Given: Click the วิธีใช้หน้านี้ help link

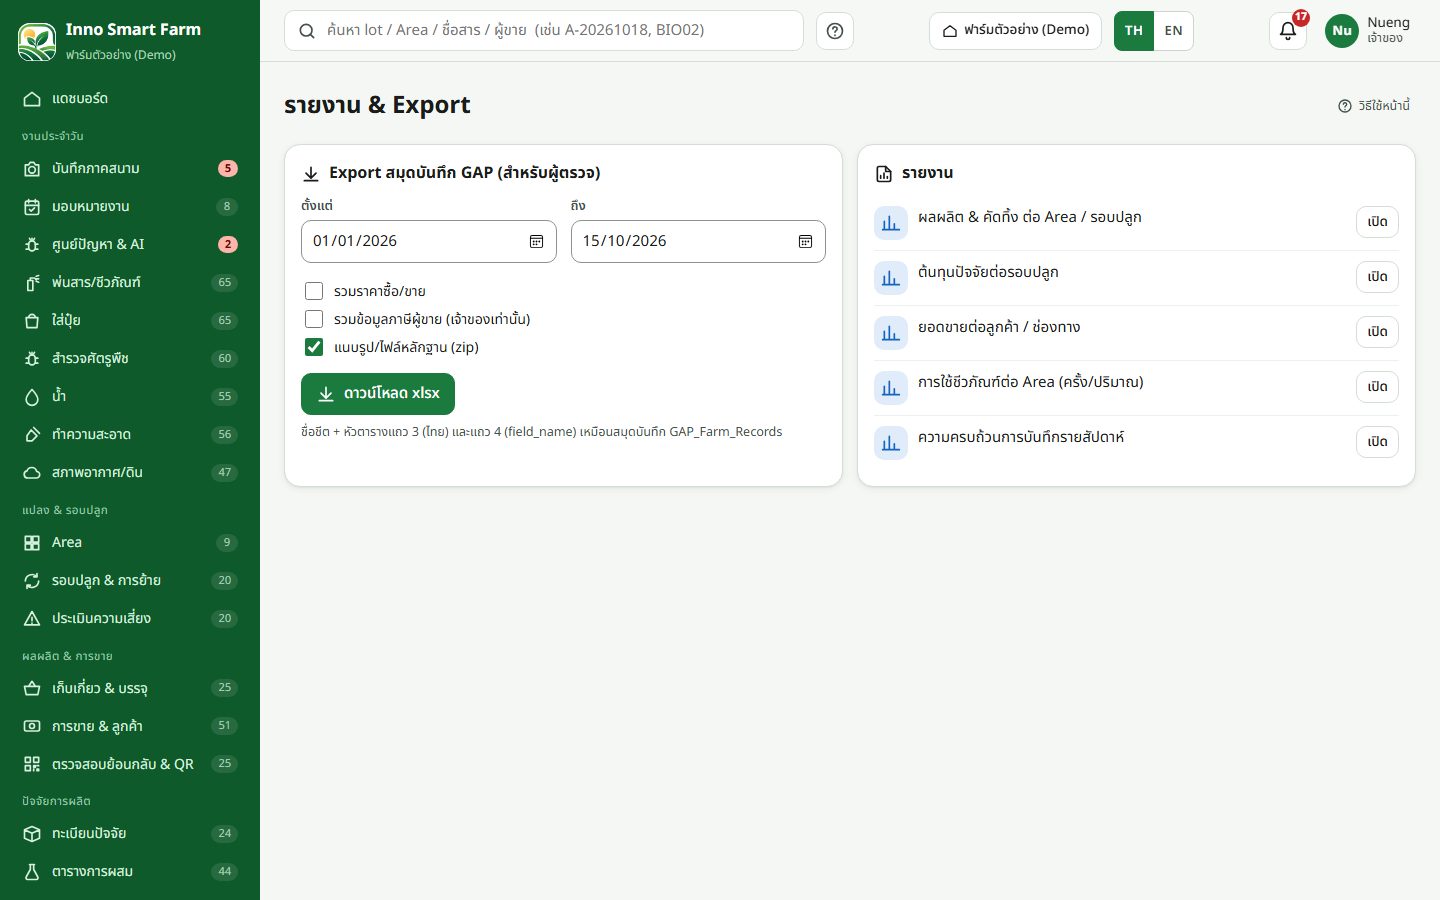Looking at the screenshot, I should tap(1374, 106).
